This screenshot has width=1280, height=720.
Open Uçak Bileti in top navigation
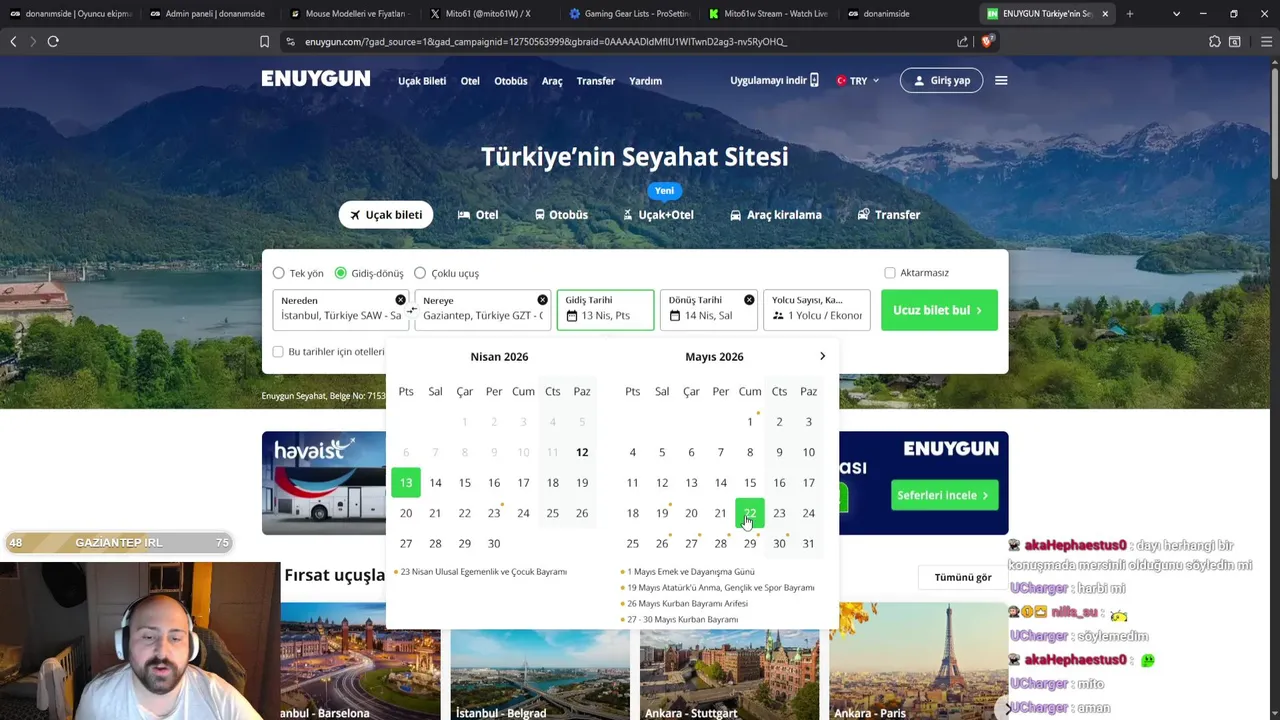(422, 81)
